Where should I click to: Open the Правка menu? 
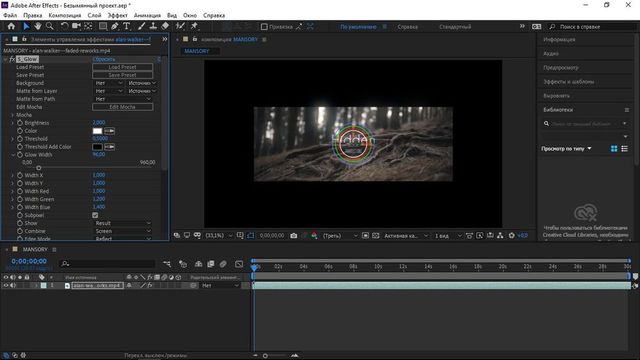click(33, 15)
